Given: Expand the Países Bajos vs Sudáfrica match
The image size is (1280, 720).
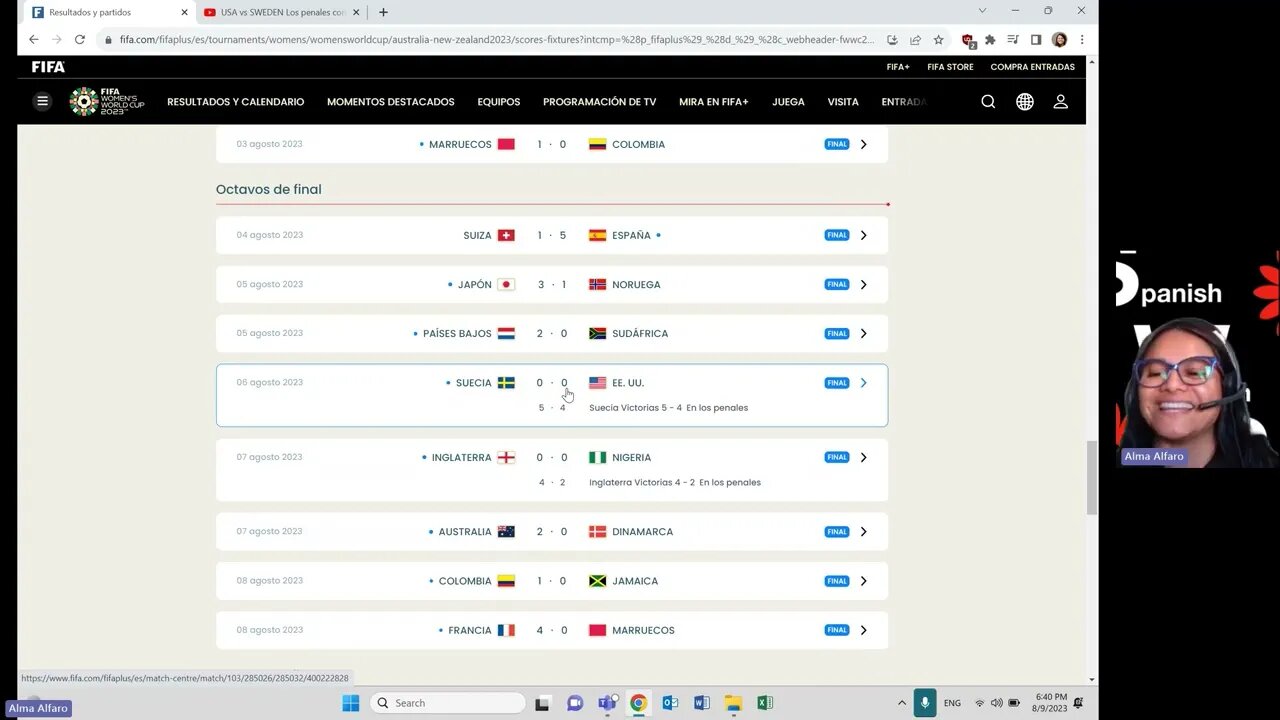Looking at the screenshot, I should (864, 334).
